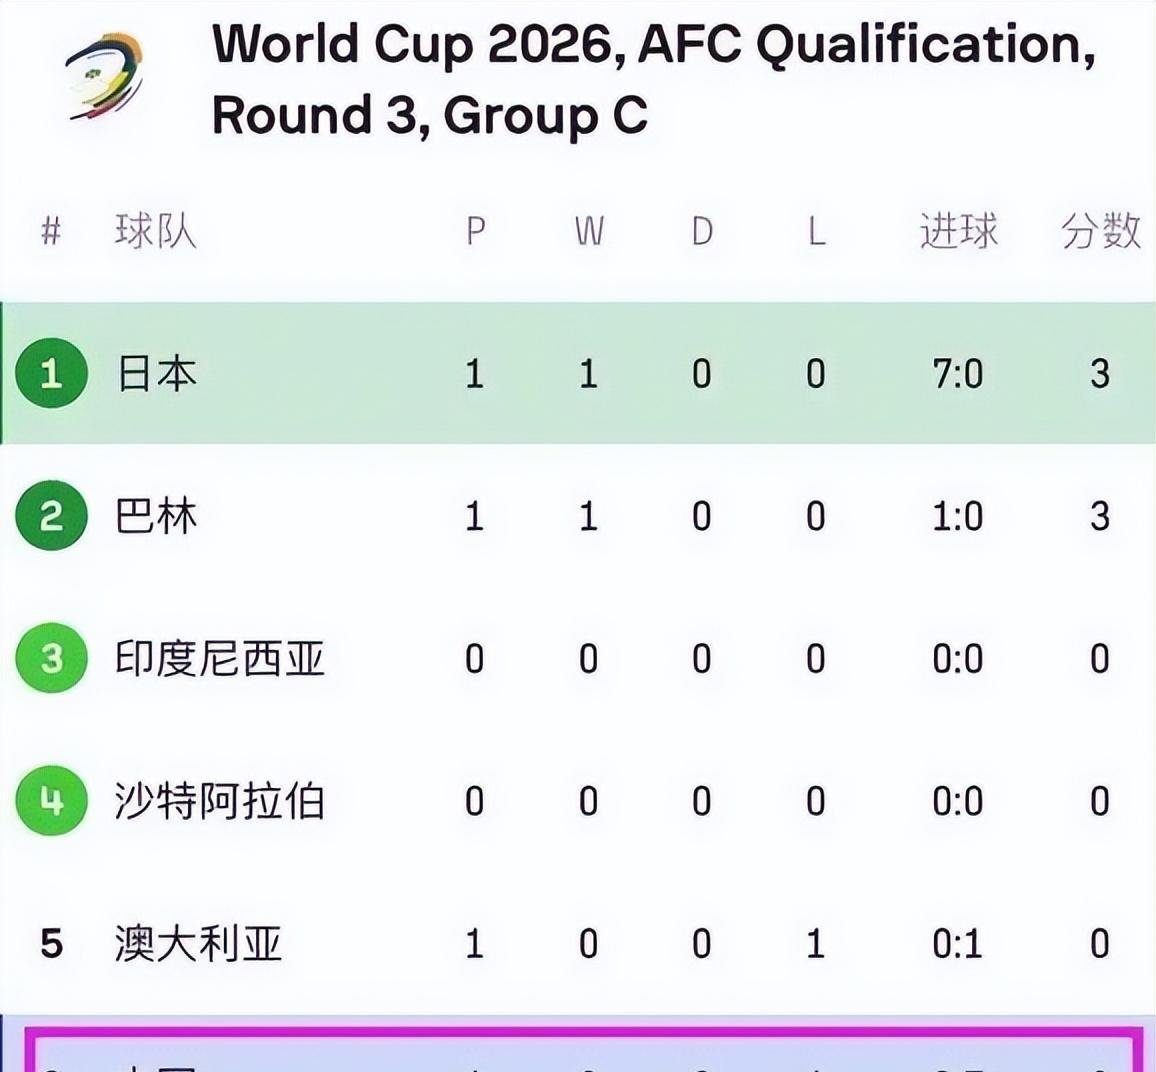This screenshot has height=1072, width=1156.
Task: Click the rank 3 badge beside 印度尼西亚
Action: tap(51, 659)
